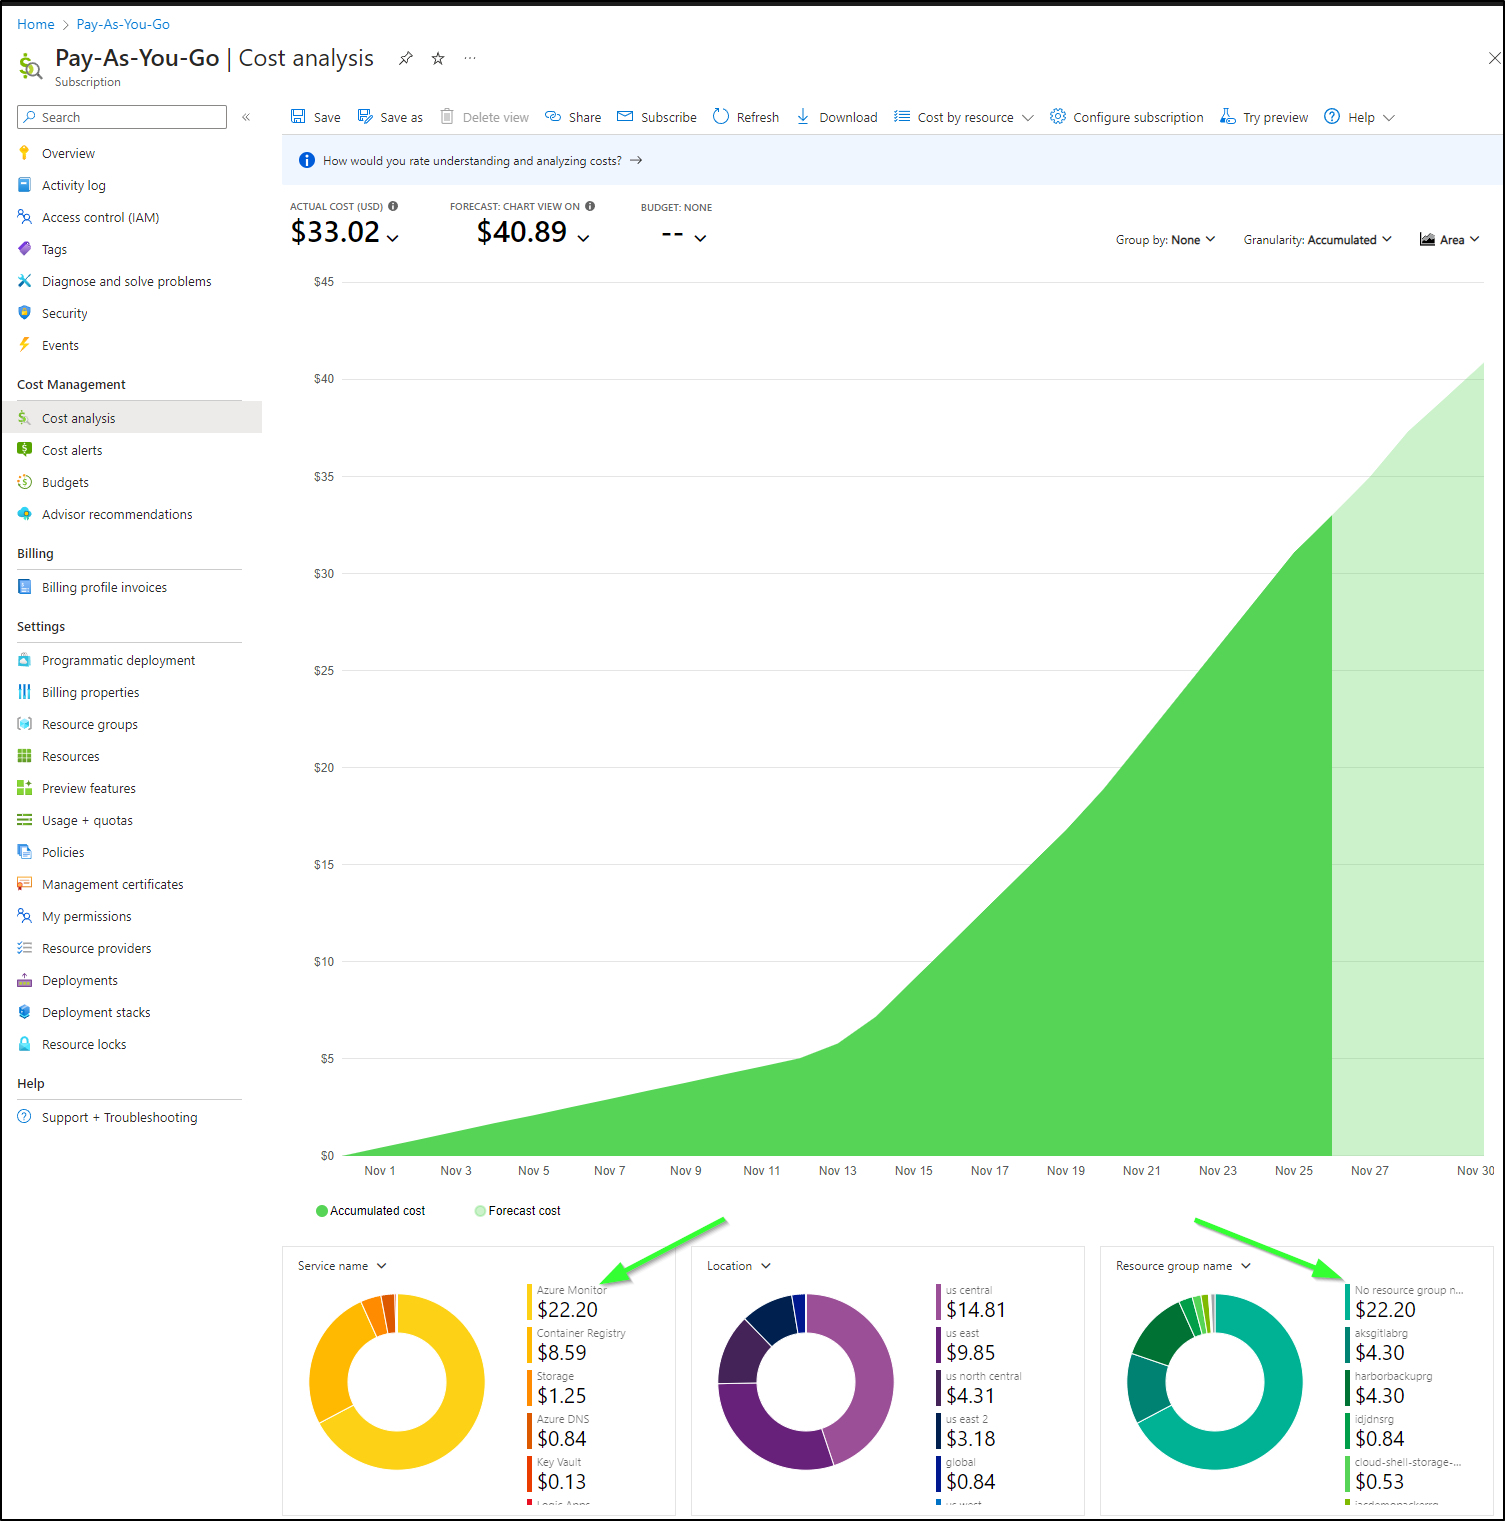Viewport: 1505px width, 1521px height.
Task: Open the rate understanding costs feedback link
Action: point(482,160)
